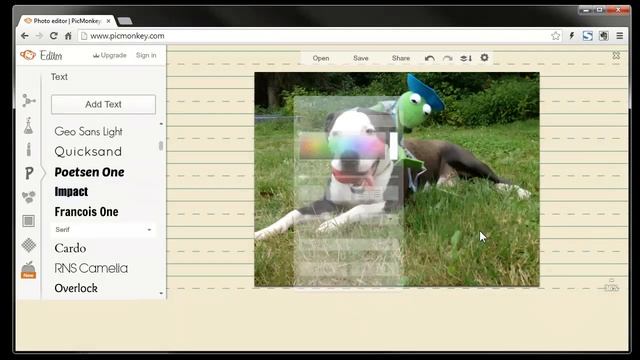This screenshot has width=640, height=360.
Task: Click the address bar URL
Action: 127,36
